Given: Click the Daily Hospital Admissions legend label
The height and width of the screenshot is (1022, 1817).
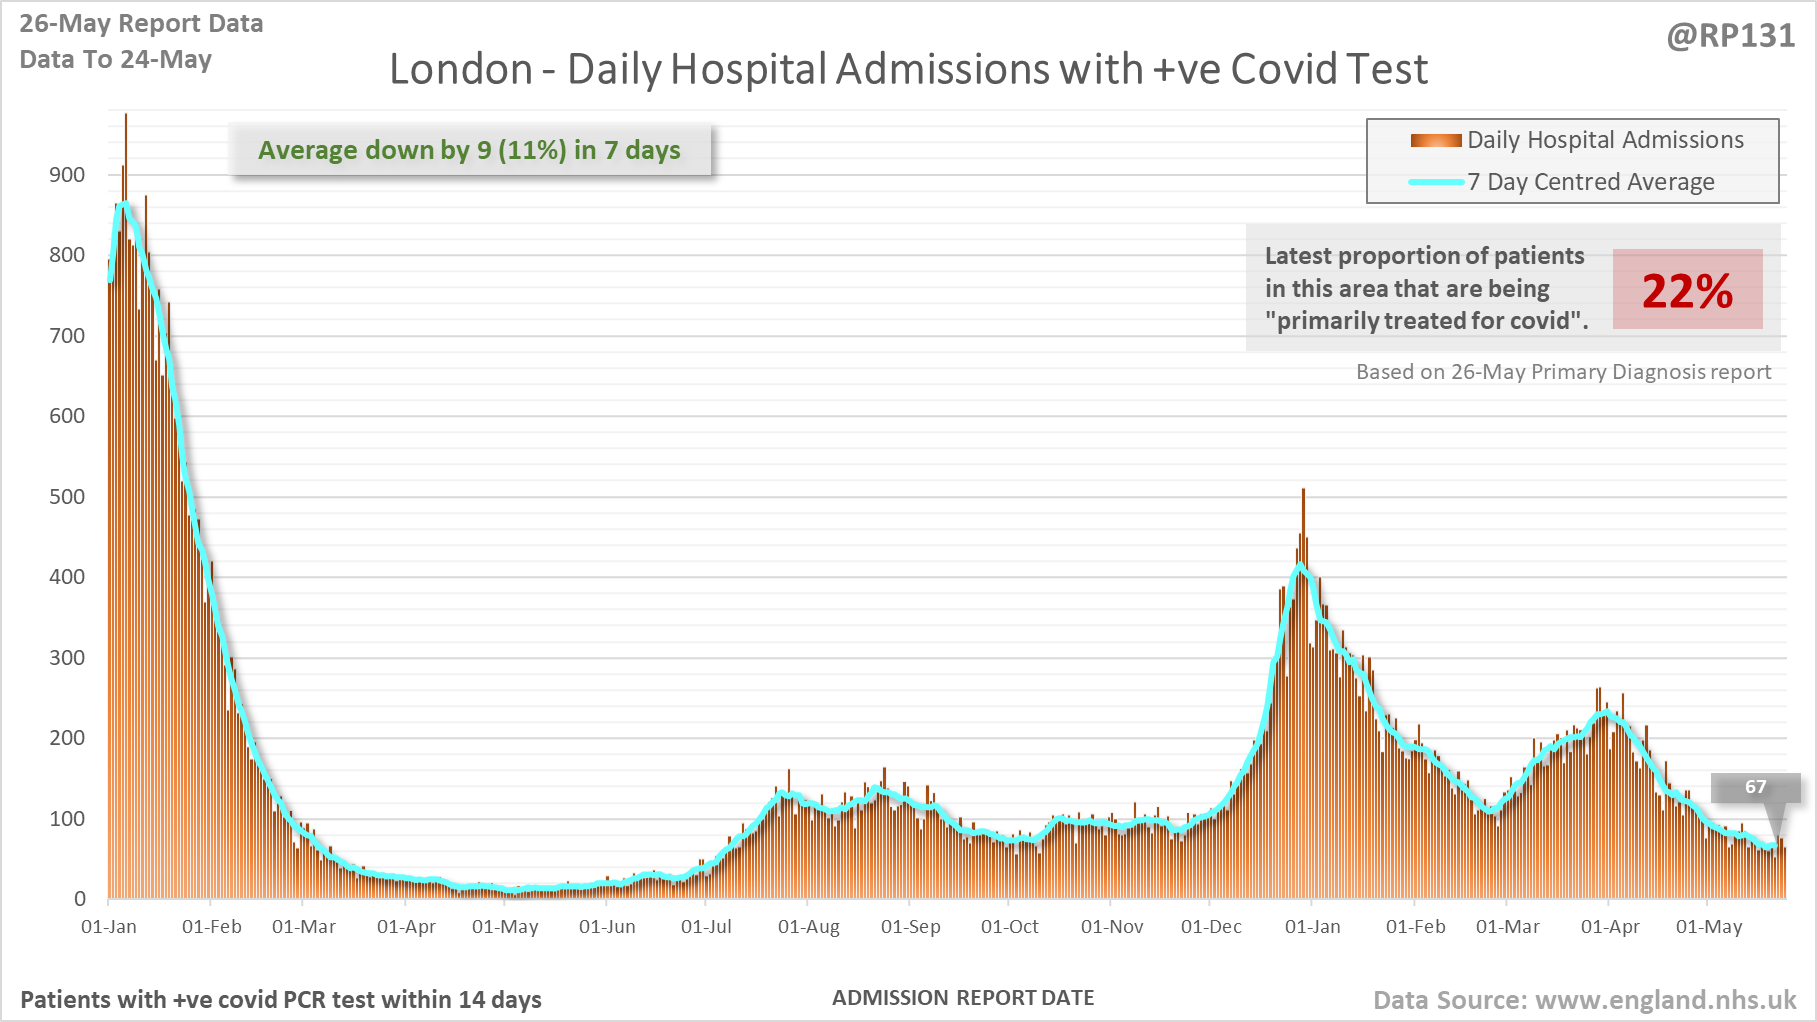Looking at the screenshot, I should pos(1605,140).
